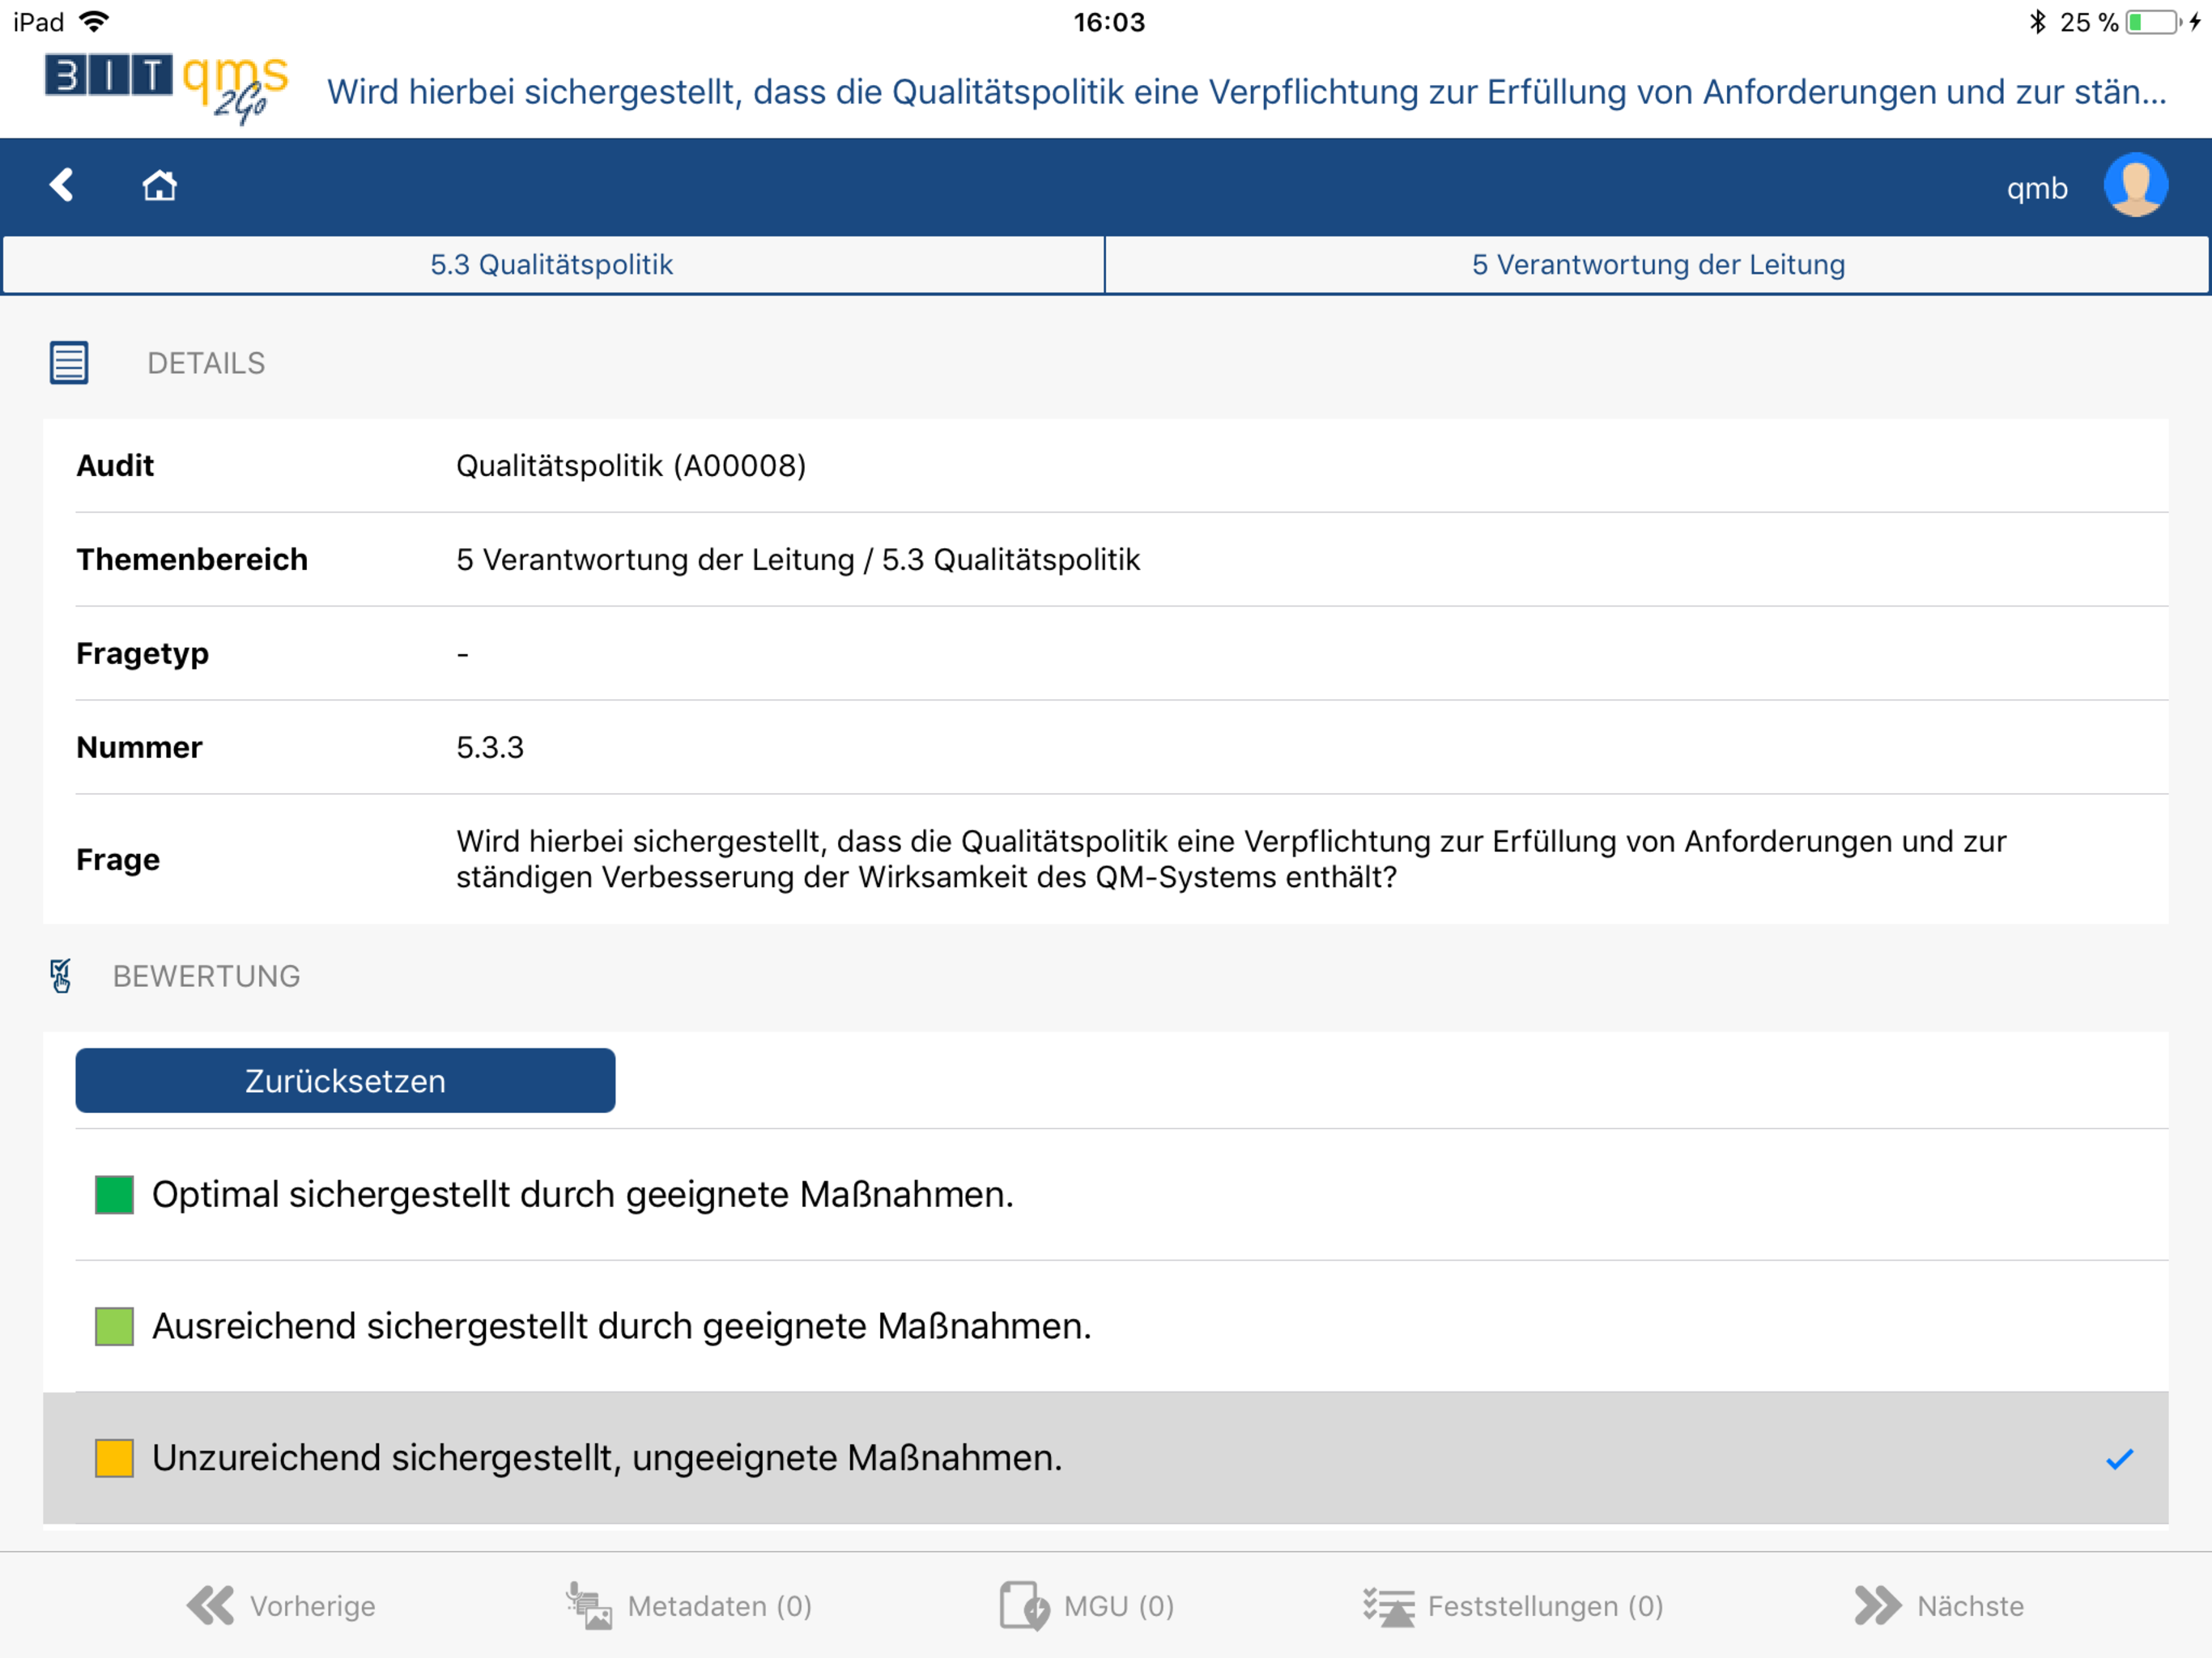Select Unzureichend sichergestellt, ungeeignete Maßnahmen

pyautogui.click(x=1106, y=1458)
